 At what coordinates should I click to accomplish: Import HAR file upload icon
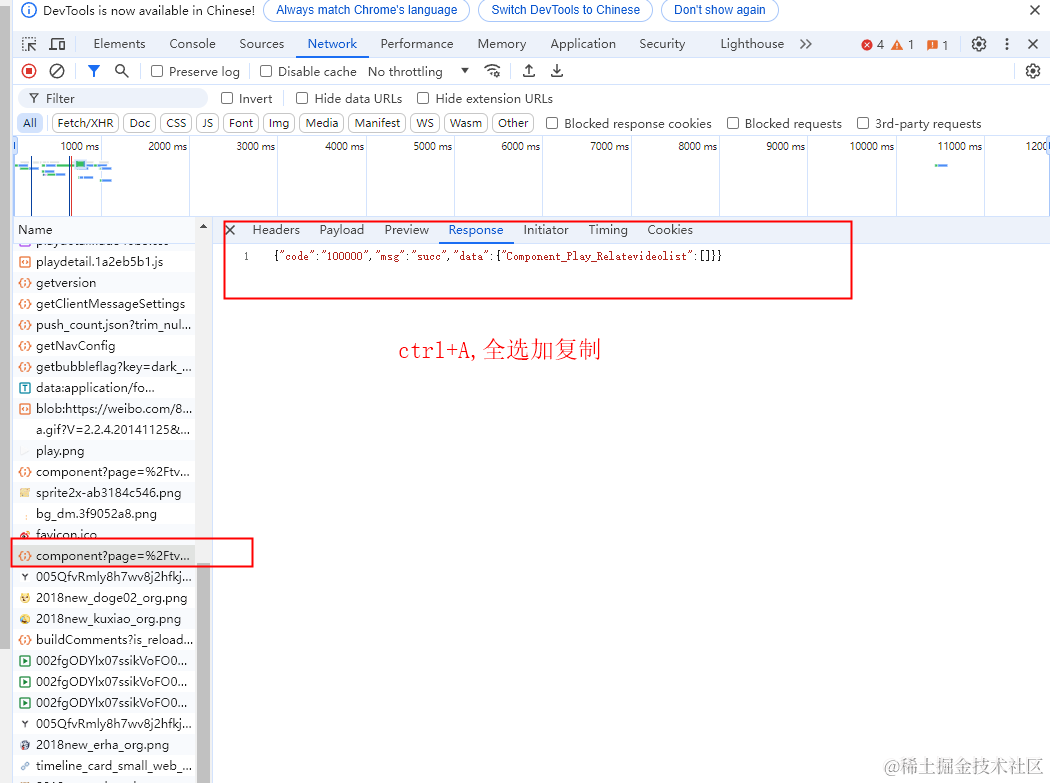coord(528,71)
